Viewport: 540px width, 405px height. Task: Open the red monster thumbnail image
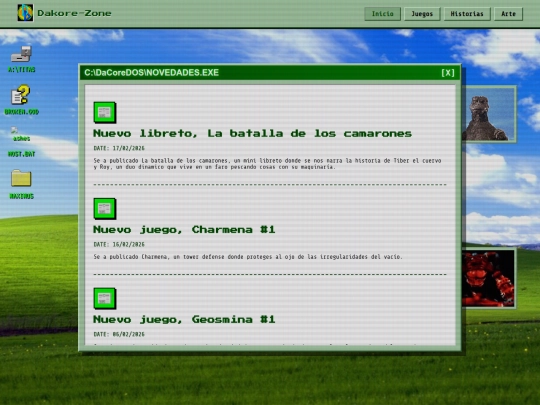pyautogui.click(x=488, y=278)
